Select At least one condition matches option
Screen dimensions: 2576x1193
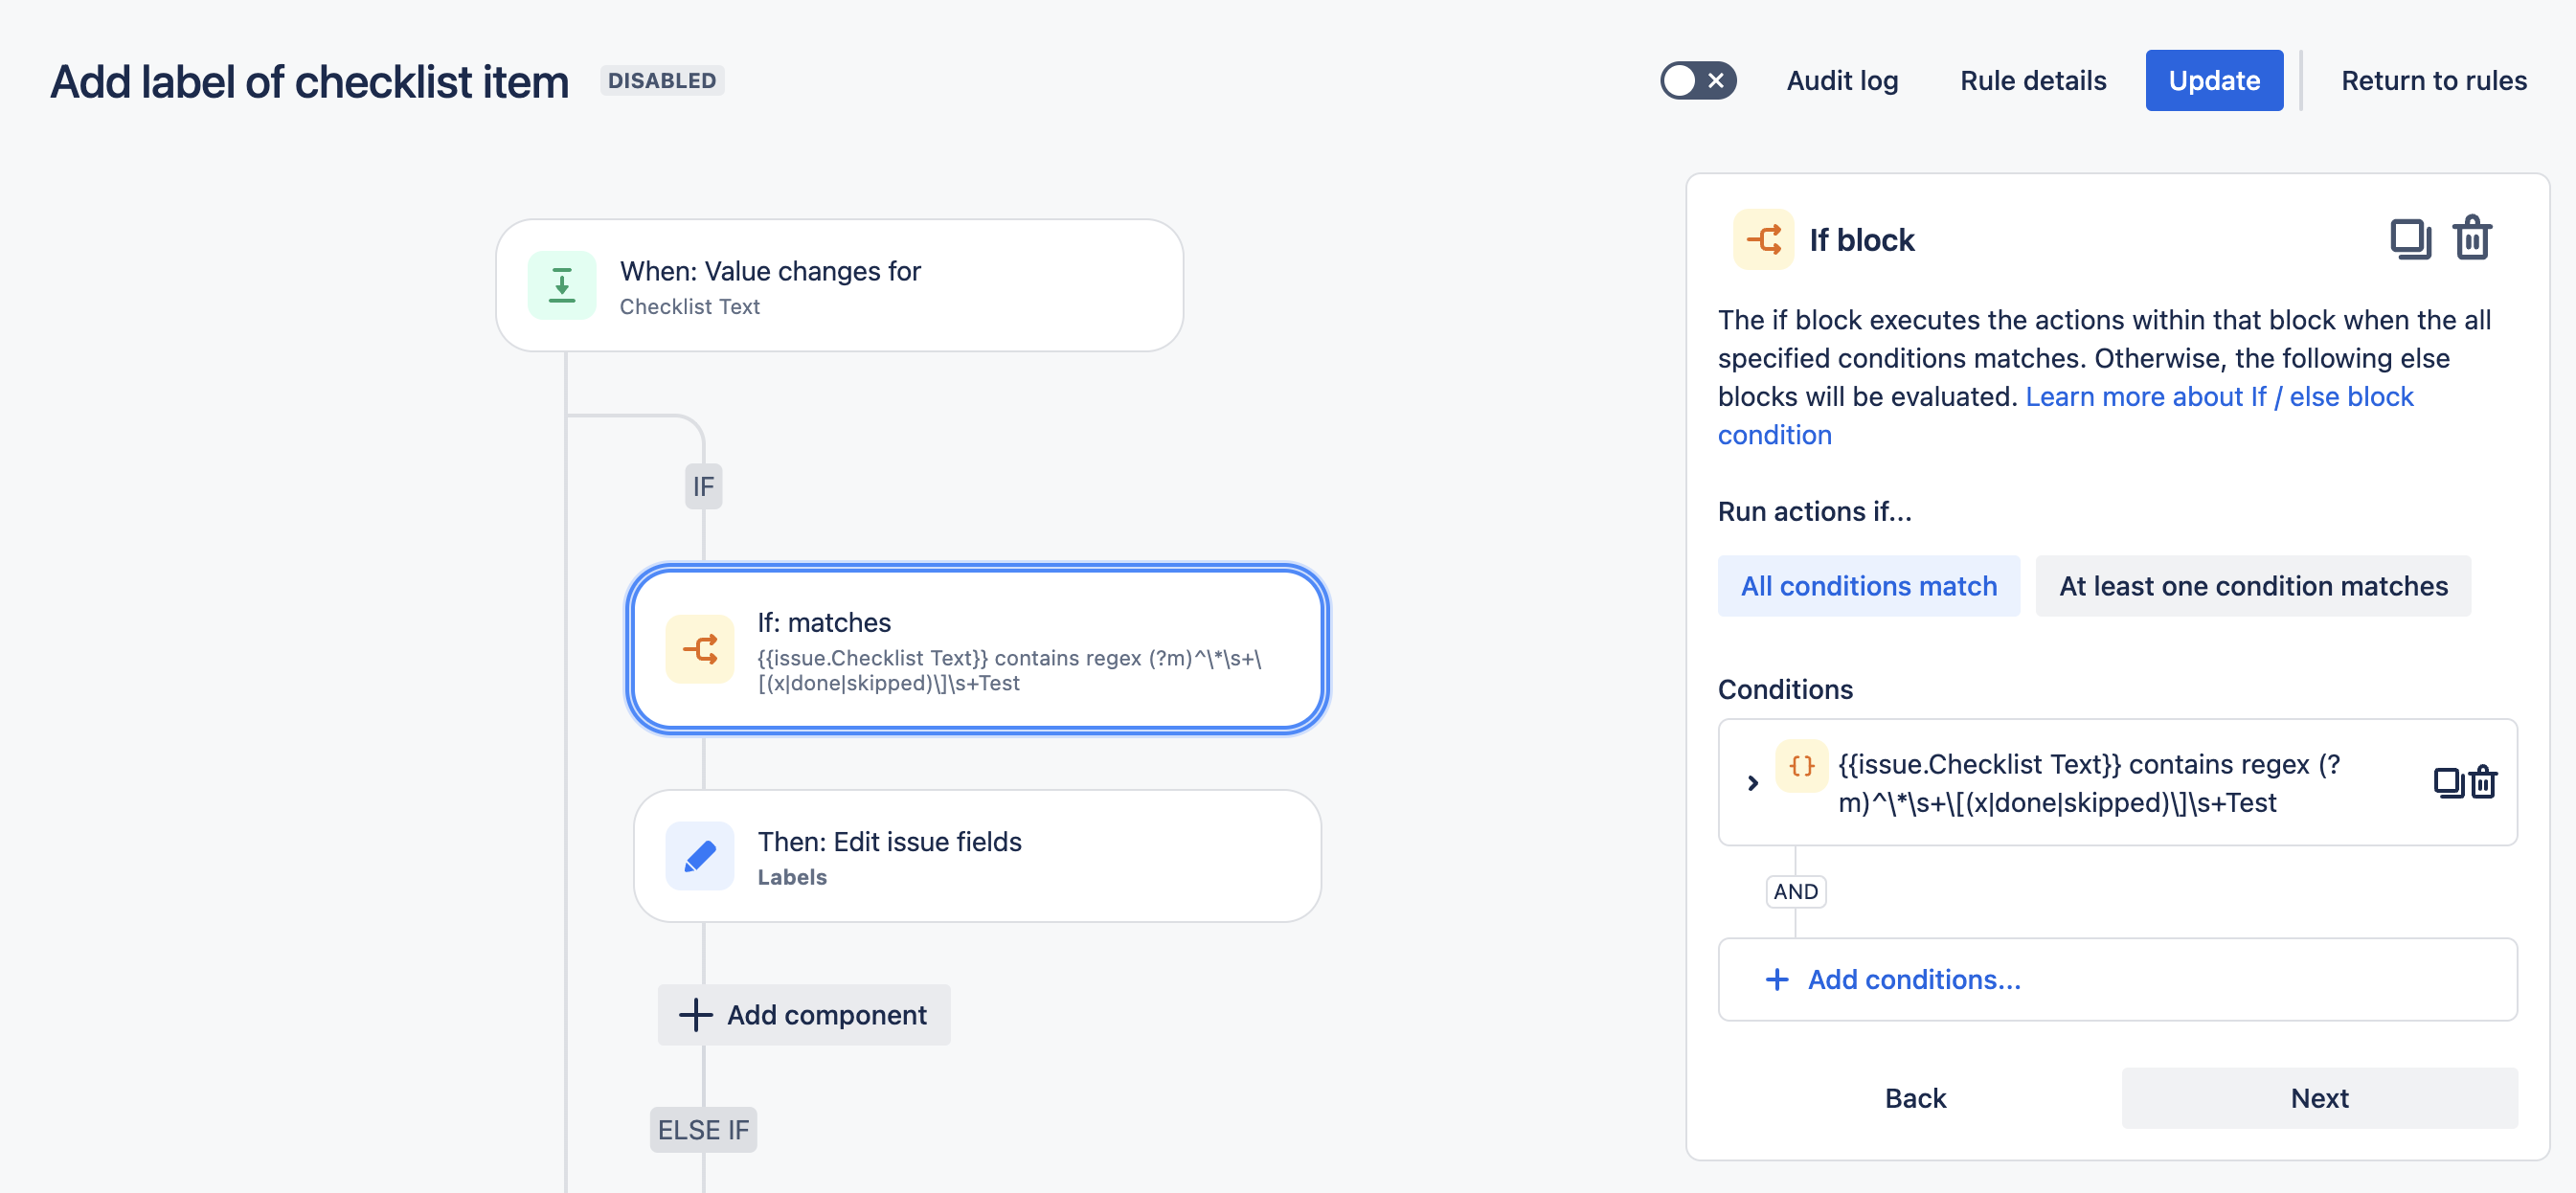coord(2252,586)
